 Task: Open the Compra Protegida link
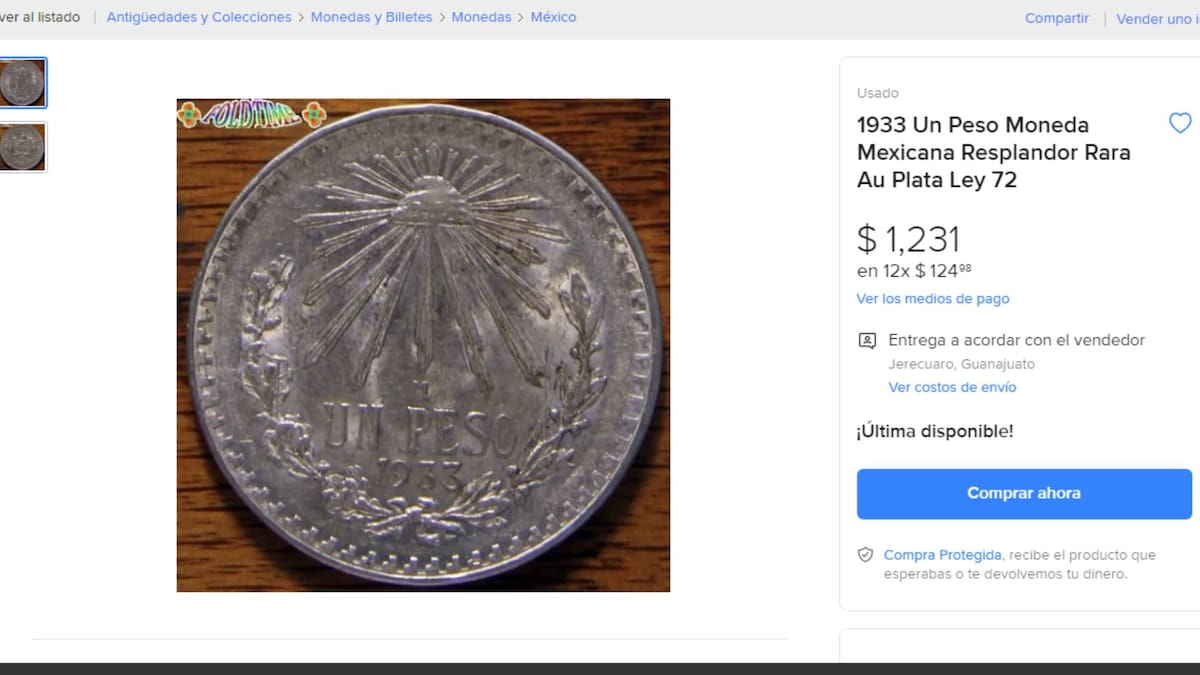click(x=942, y=555)
